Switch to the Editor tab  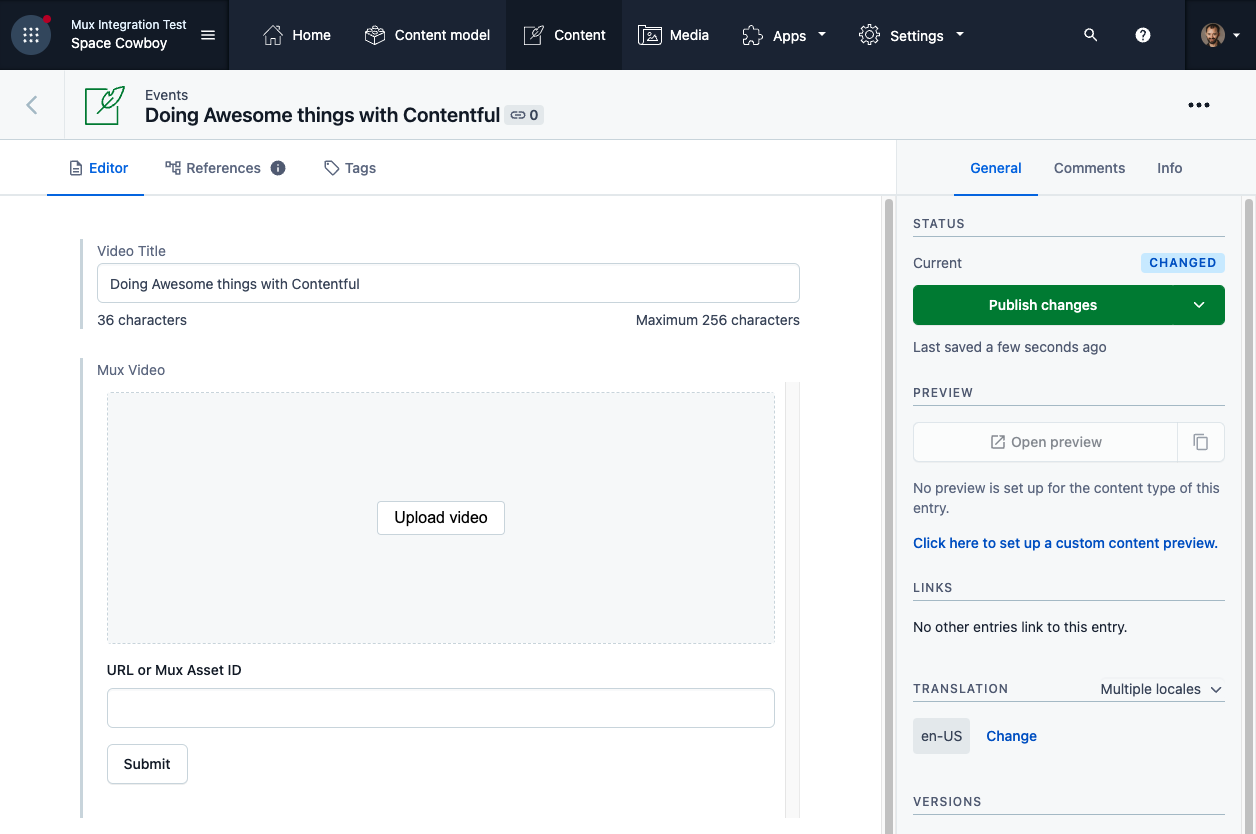click(98, 168)
